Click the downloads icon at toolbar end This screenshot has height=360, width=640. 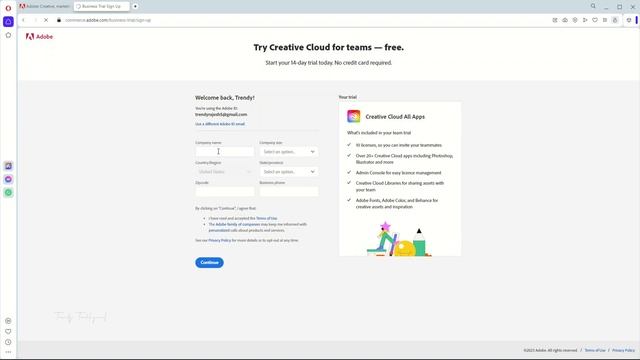click(x=629, y=20)
